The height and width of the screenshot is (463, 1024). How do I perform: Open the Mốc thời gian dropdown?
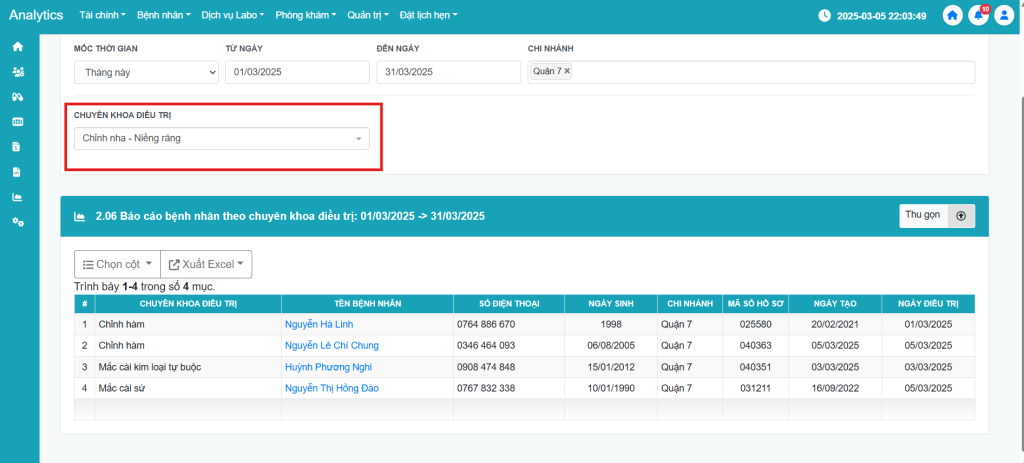tap(146, 72)
